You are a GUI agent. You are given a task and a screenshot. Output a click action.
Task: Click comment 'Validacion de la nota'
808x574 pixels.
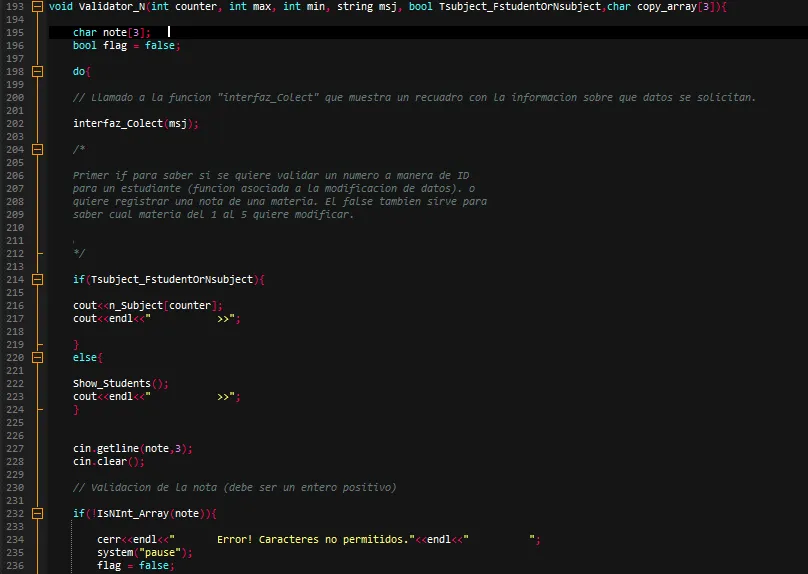pos(234,487)
